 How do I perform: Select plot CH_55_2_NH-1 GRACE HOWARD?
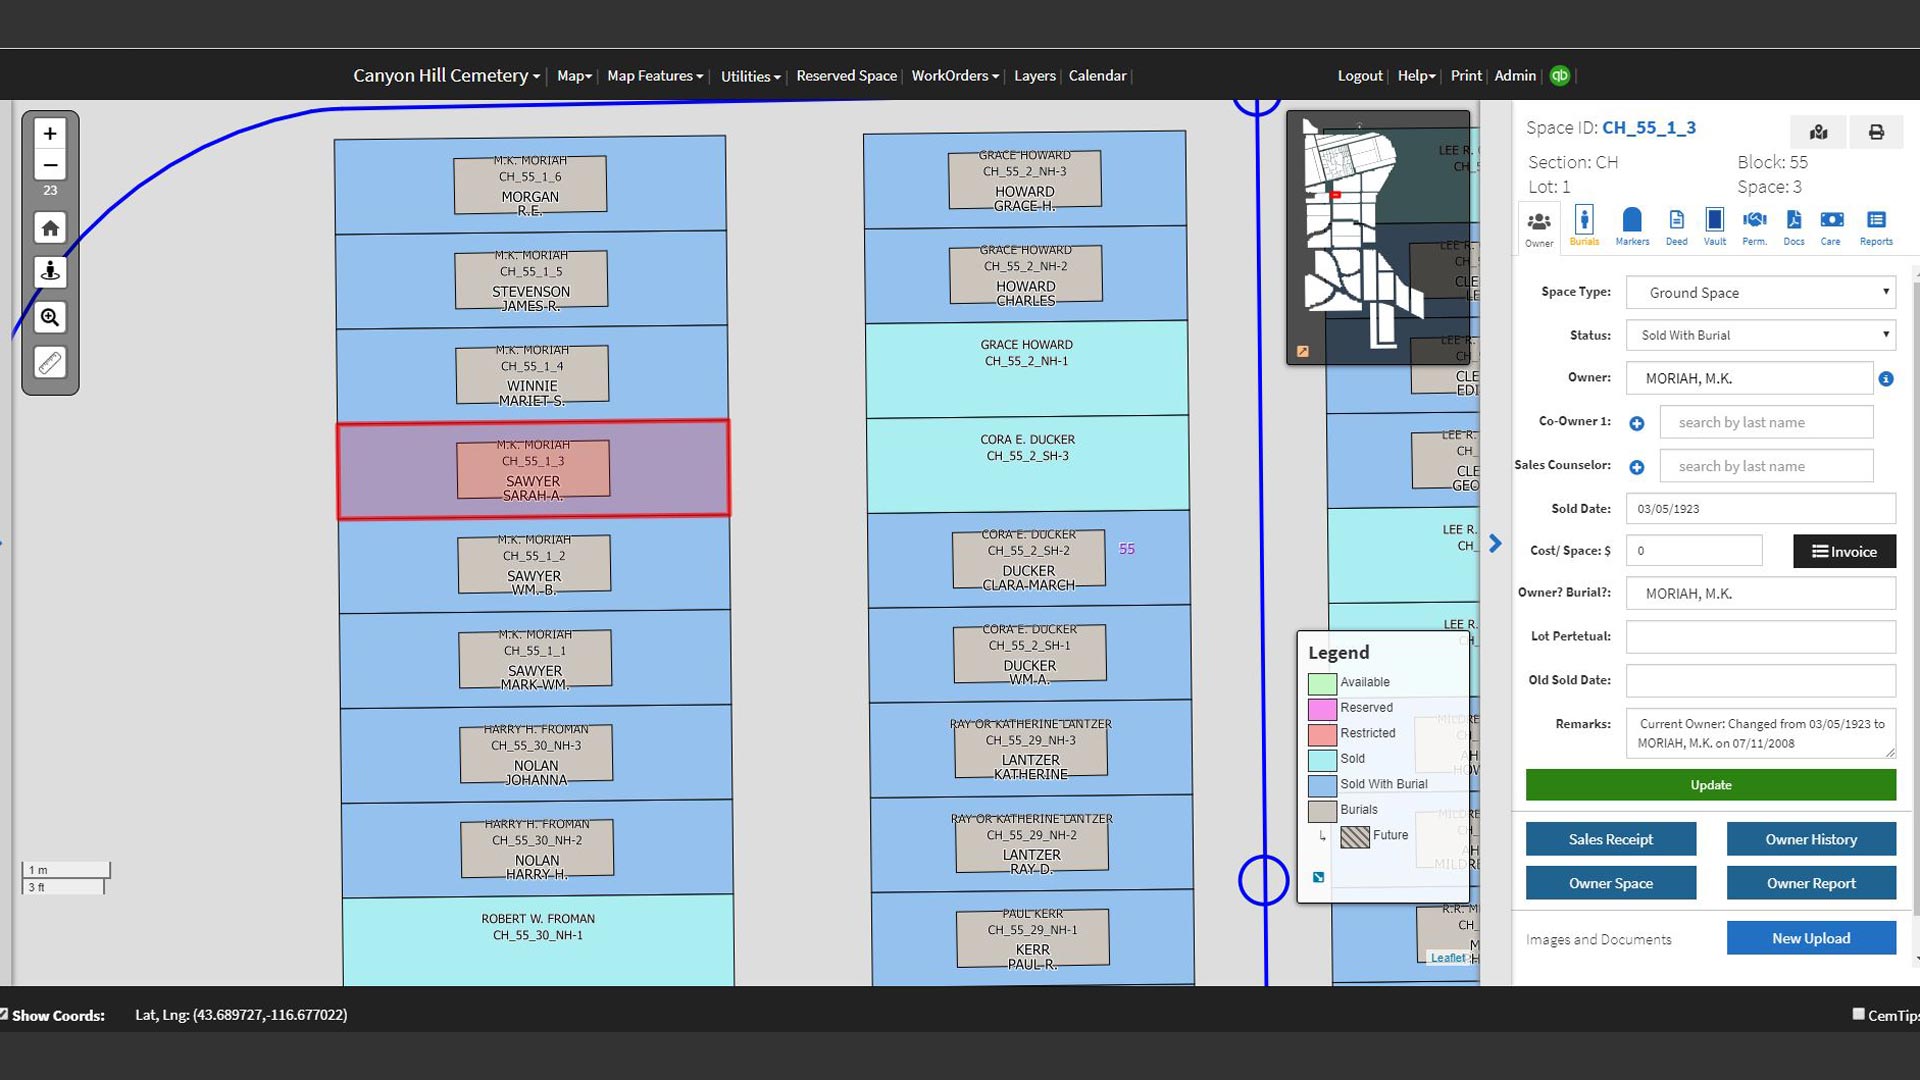(1026, 369)
